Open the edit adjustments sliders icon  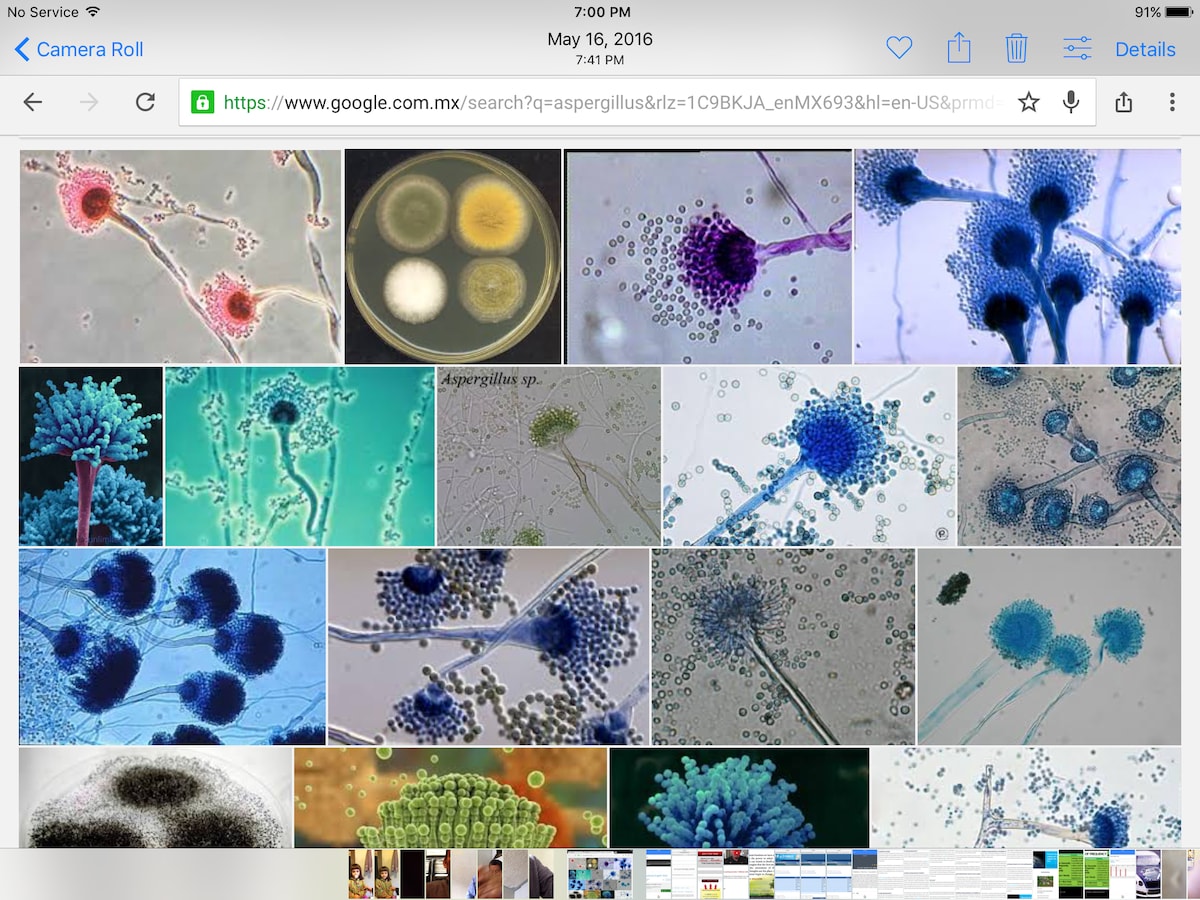pos(1077,48)
